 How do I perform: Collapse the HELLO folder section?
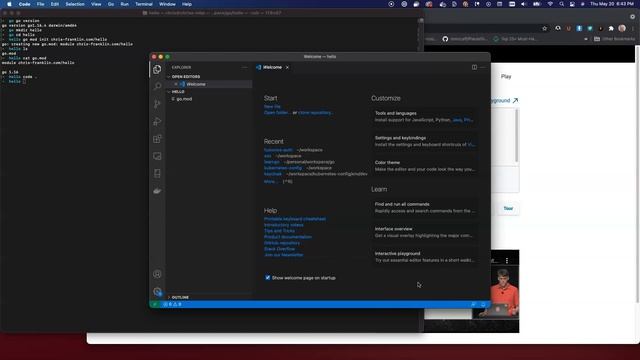(x=178, y=92)
